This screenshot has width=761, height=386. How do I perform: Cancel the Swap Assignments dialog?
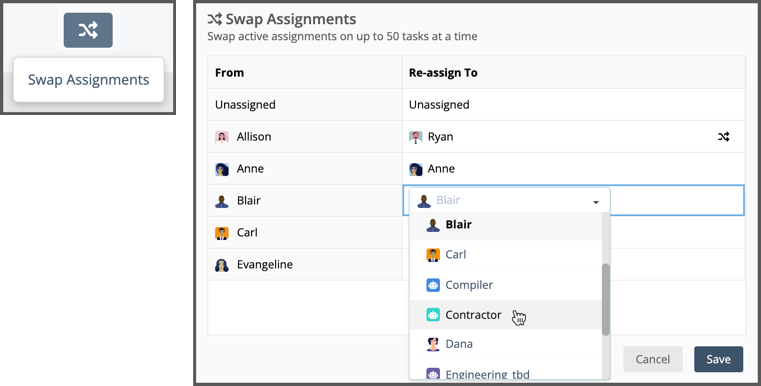(653, 359)
